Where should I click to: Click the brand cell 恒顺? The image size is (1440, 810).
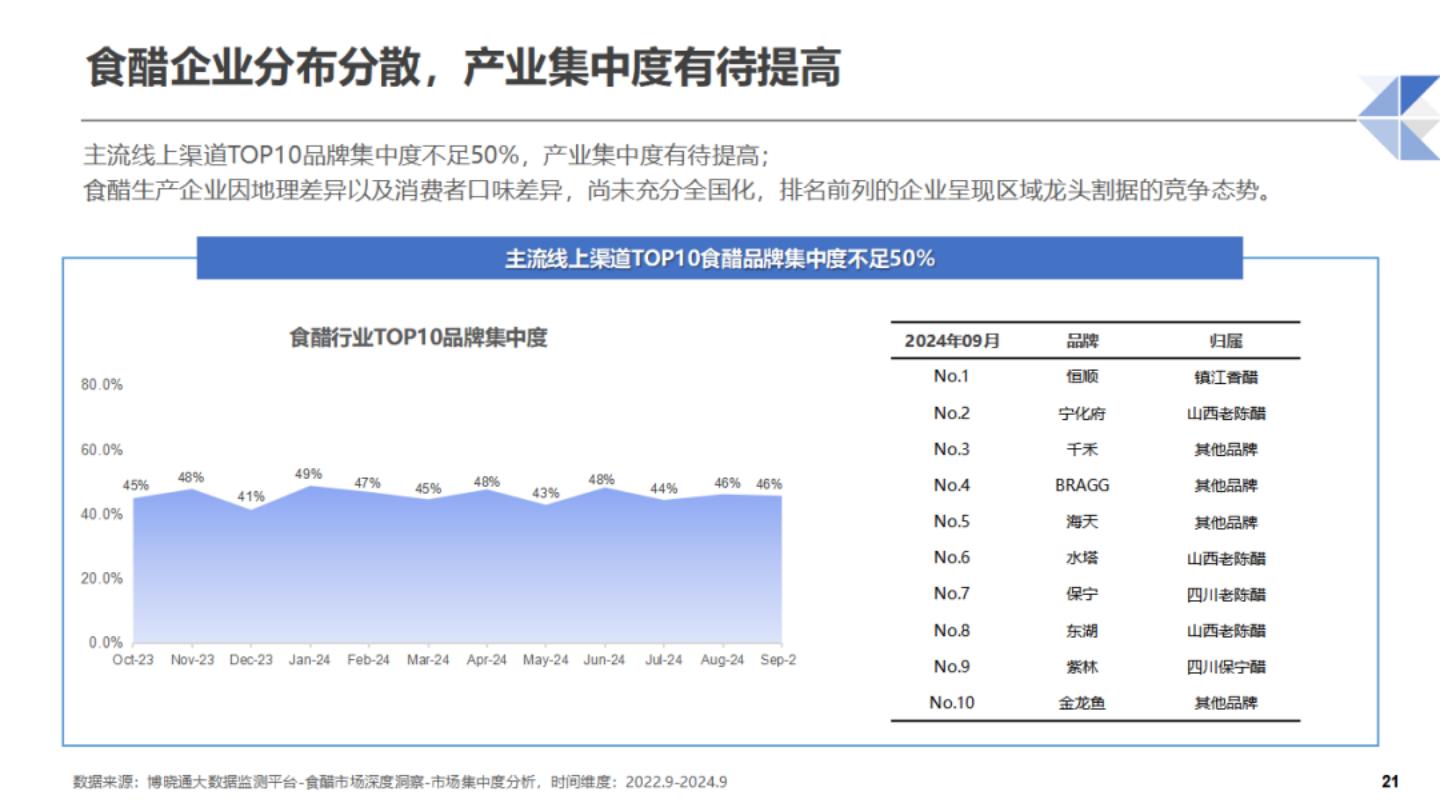(1082, 377)
